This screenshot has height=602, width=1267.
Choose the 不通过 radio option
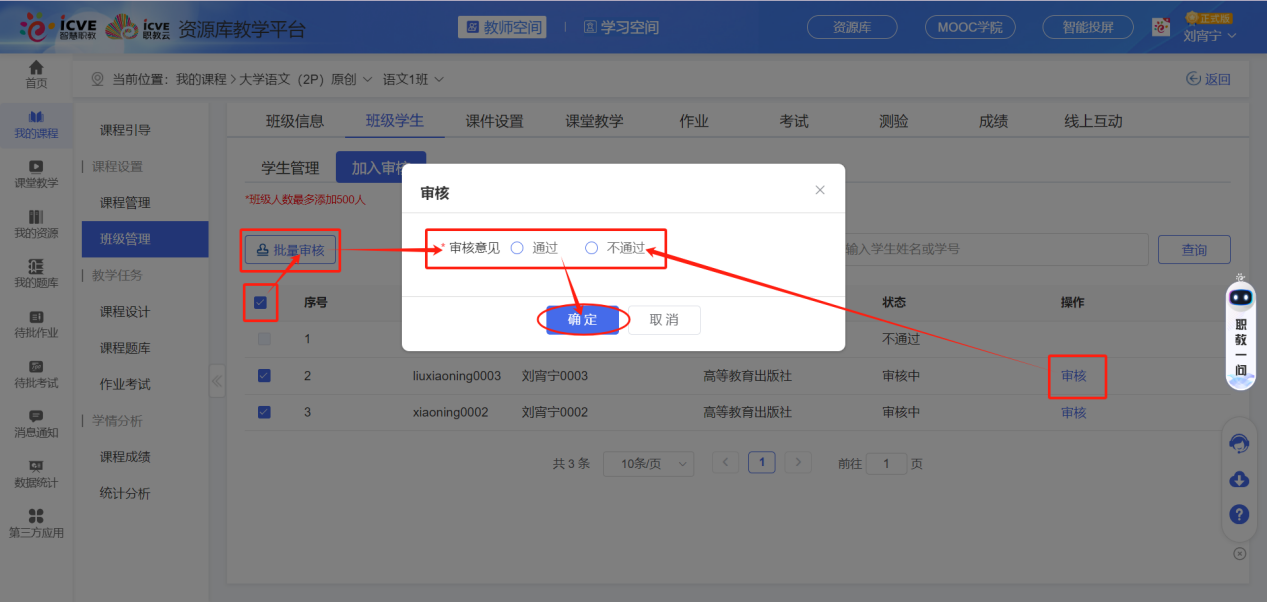coord(590,247)
